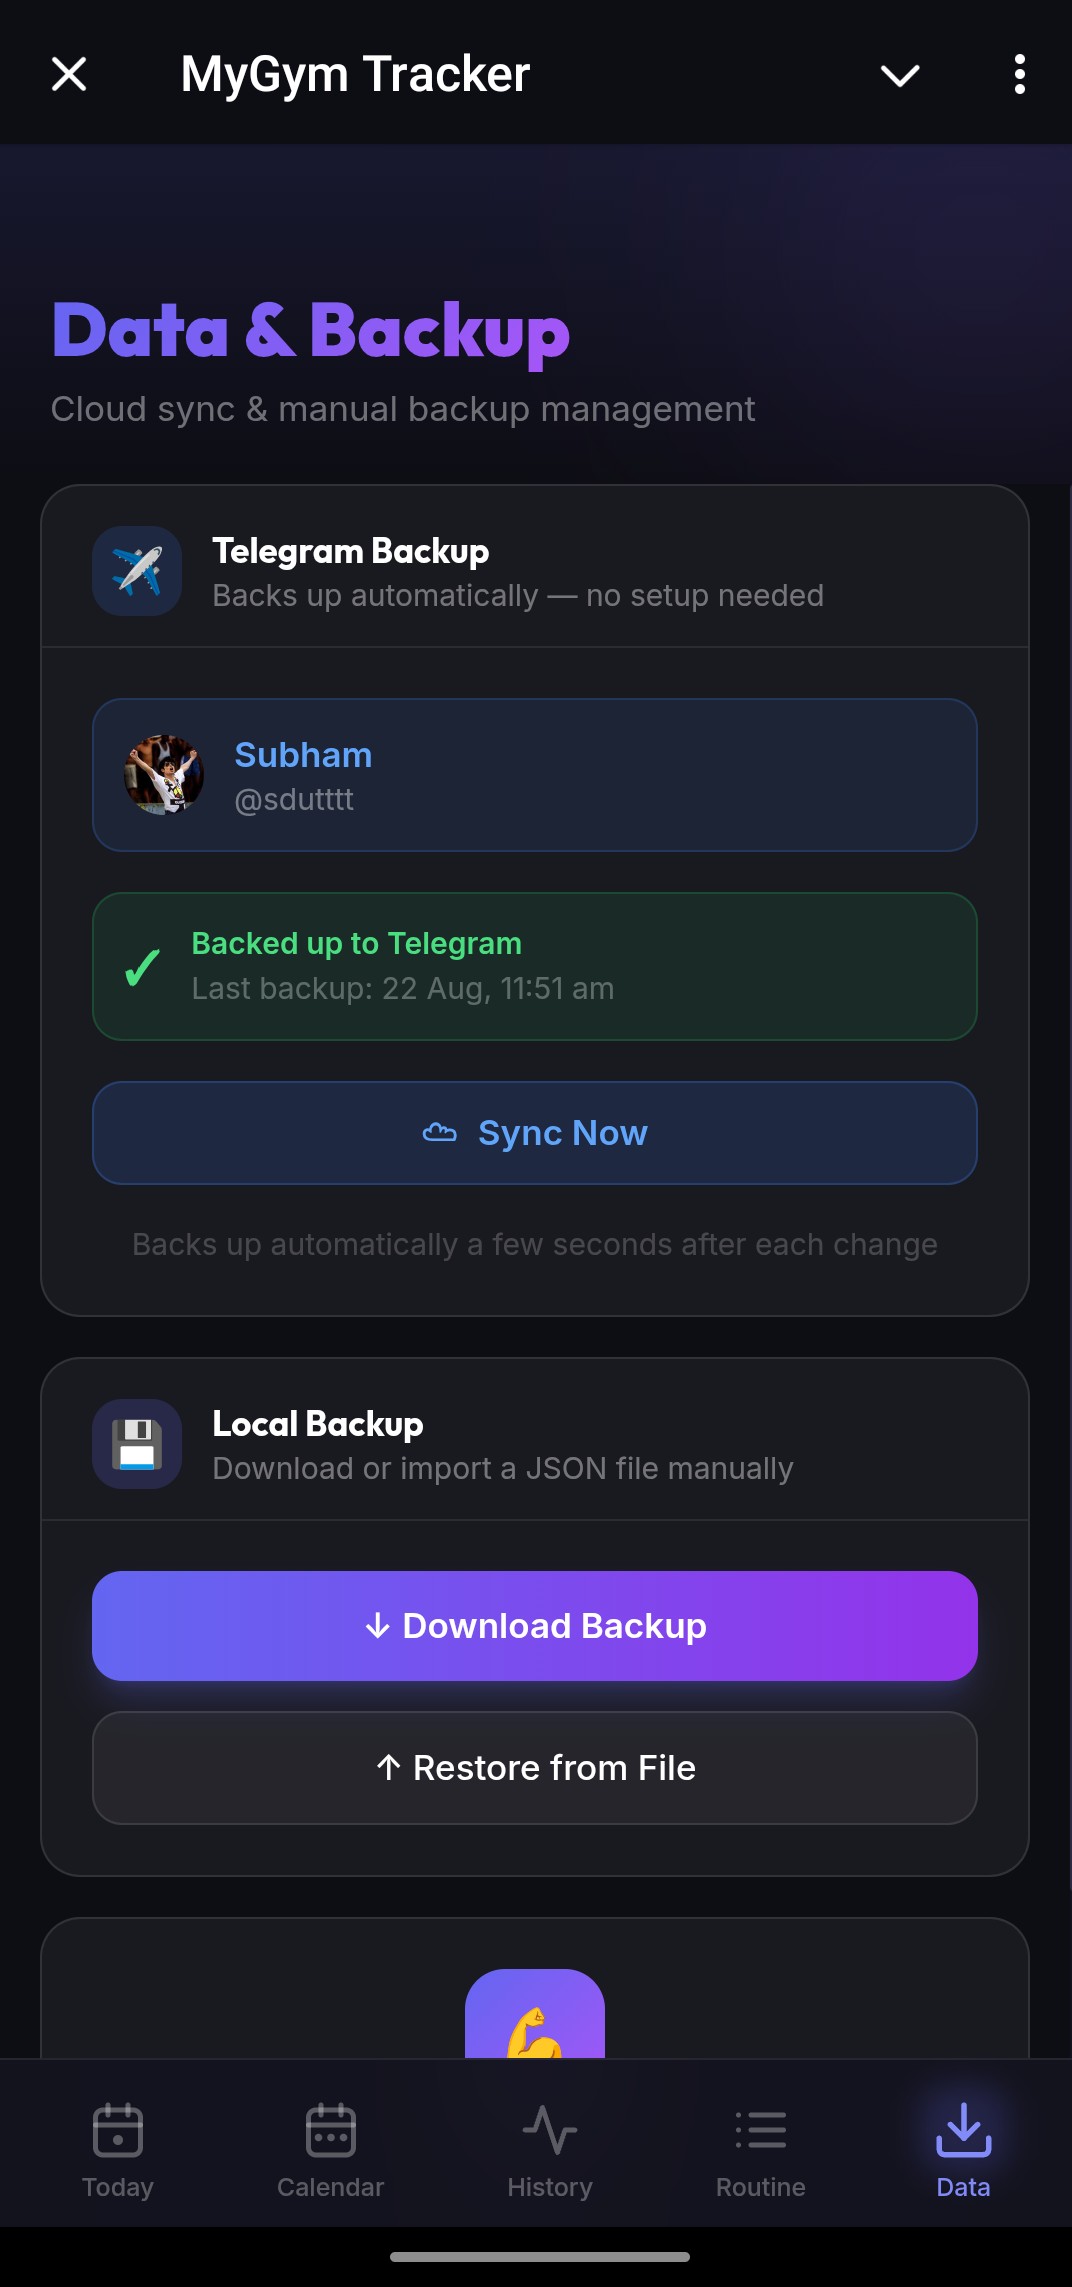Viewport: 1072px width, 2287px height.
Task: Close the MyGym Tracker mini app
Action: (x=69, y=74)
